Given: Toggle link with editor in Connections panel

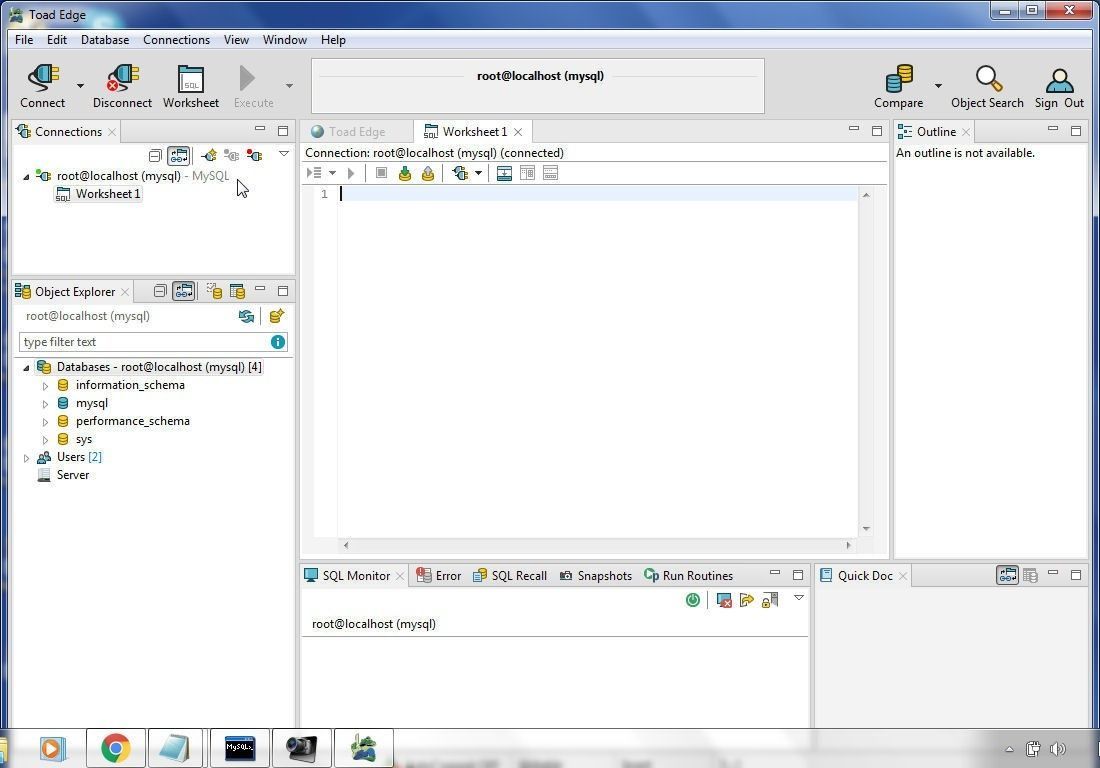Looking at the screenshot, I should click(178, 155).
